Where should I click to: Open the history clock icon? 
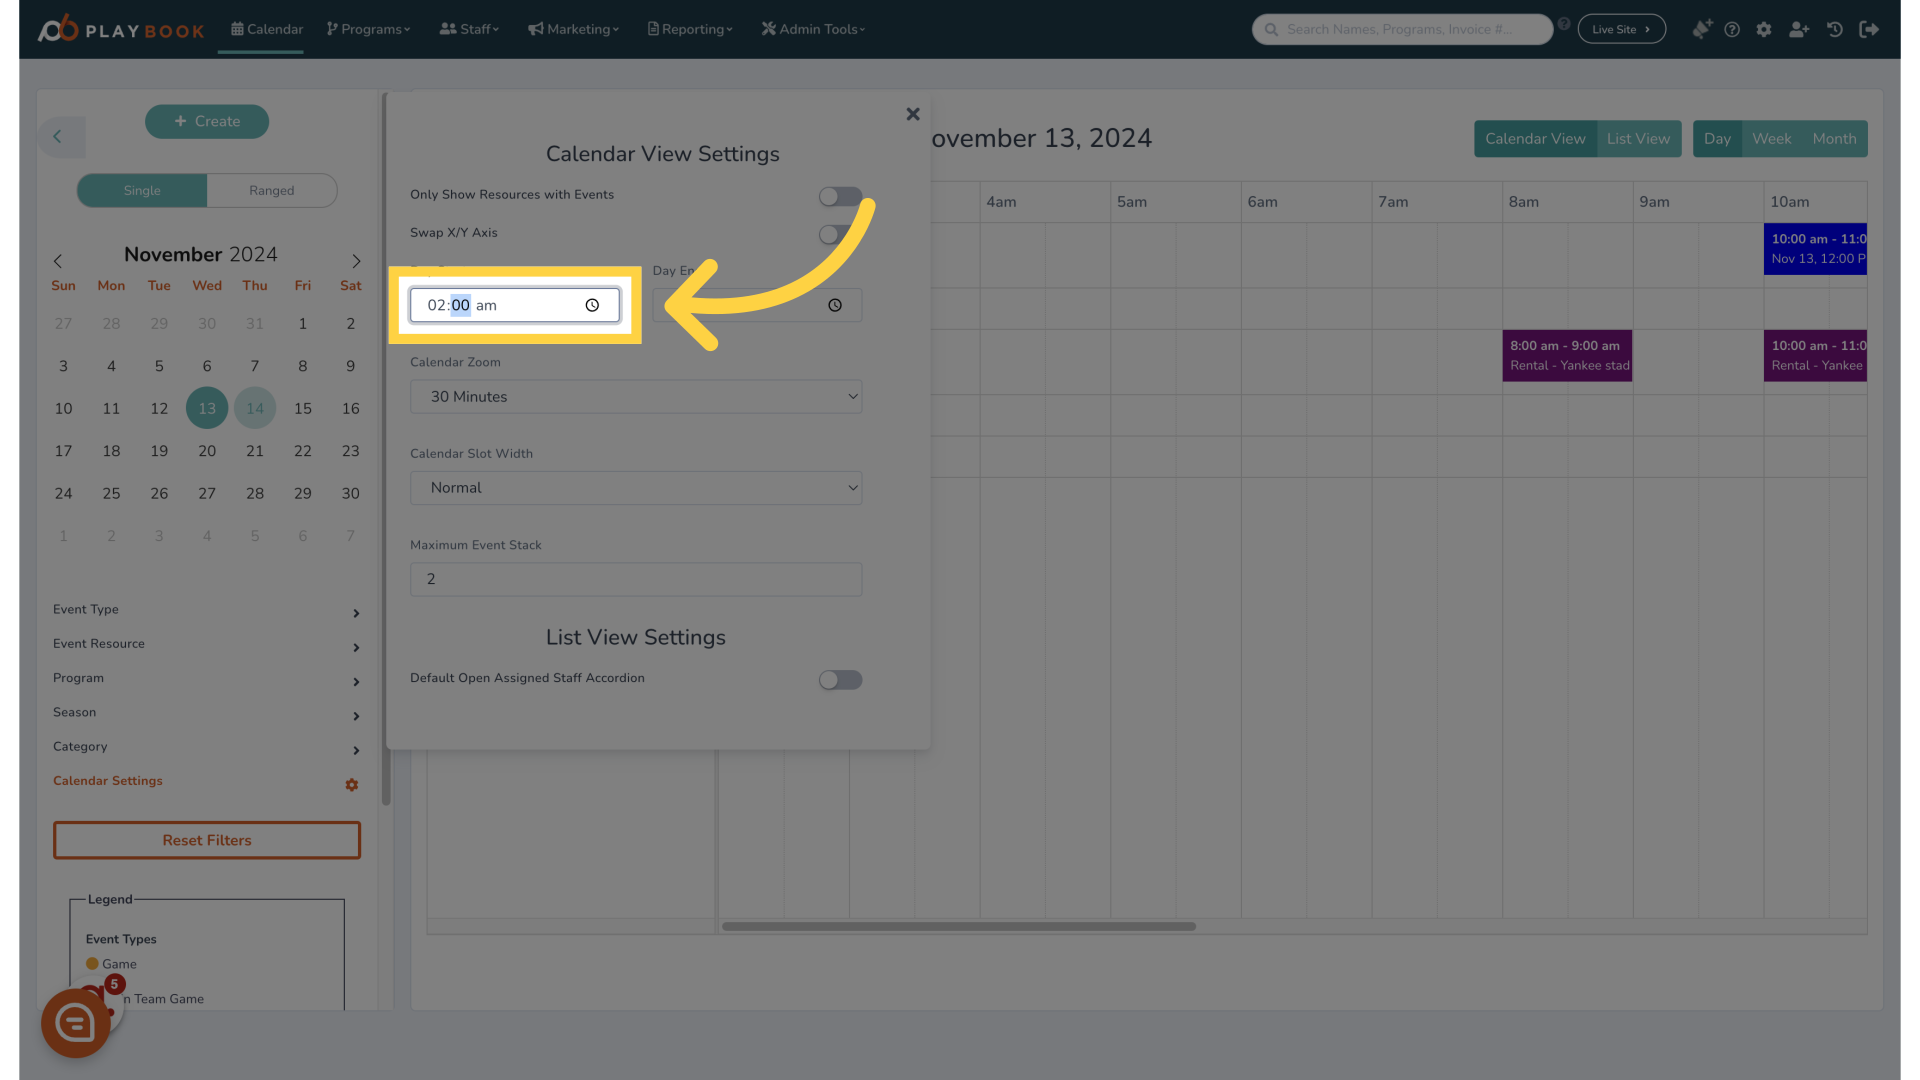[1835, 29]
